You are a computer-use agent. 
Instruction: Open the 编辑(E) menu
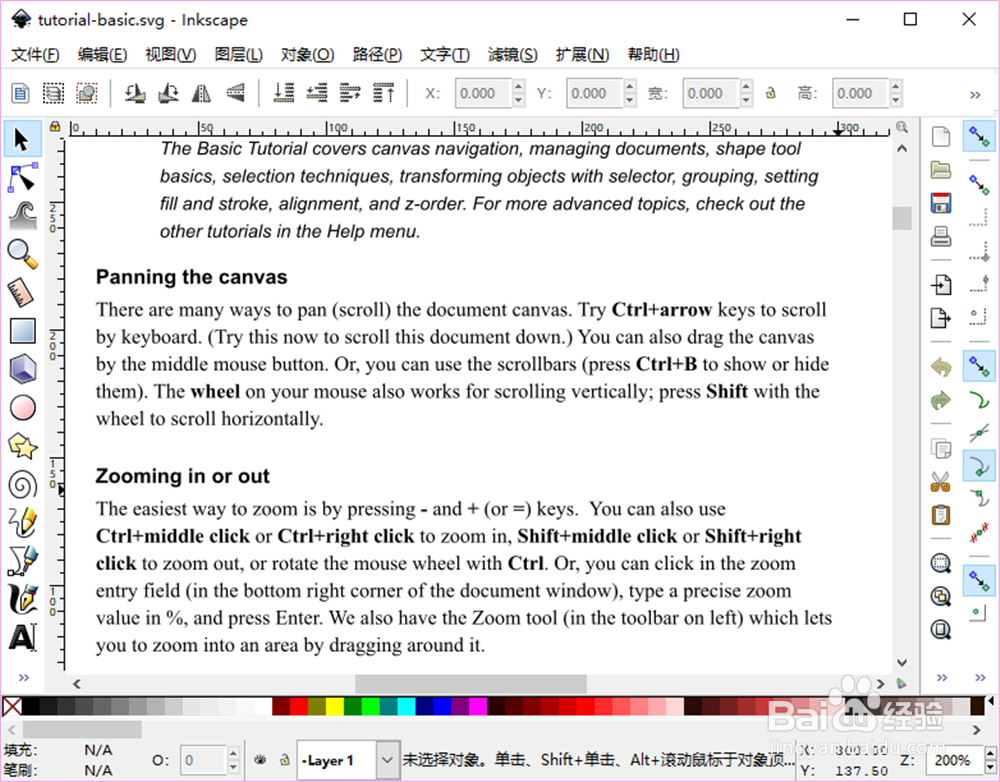(x=102, y=55)
